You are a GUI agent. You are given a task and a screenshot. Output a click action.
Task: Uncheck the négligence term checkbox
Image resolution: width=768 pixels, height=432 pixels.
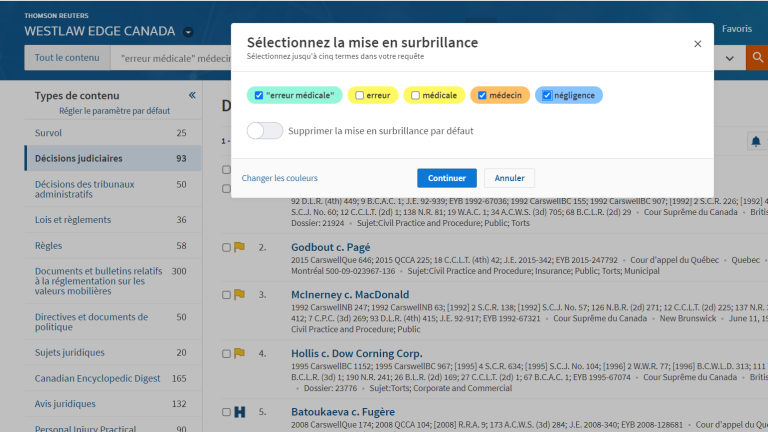[x=547, y=95]
